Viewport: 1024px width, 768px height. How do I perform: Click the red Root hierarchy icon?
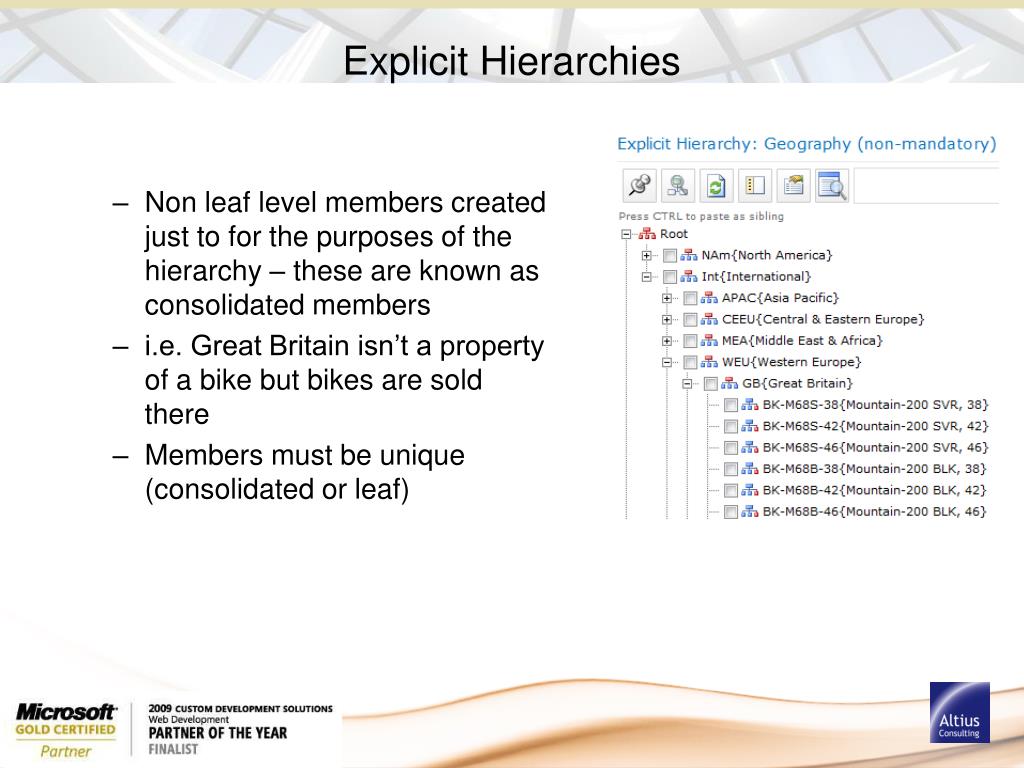point(647,234)
